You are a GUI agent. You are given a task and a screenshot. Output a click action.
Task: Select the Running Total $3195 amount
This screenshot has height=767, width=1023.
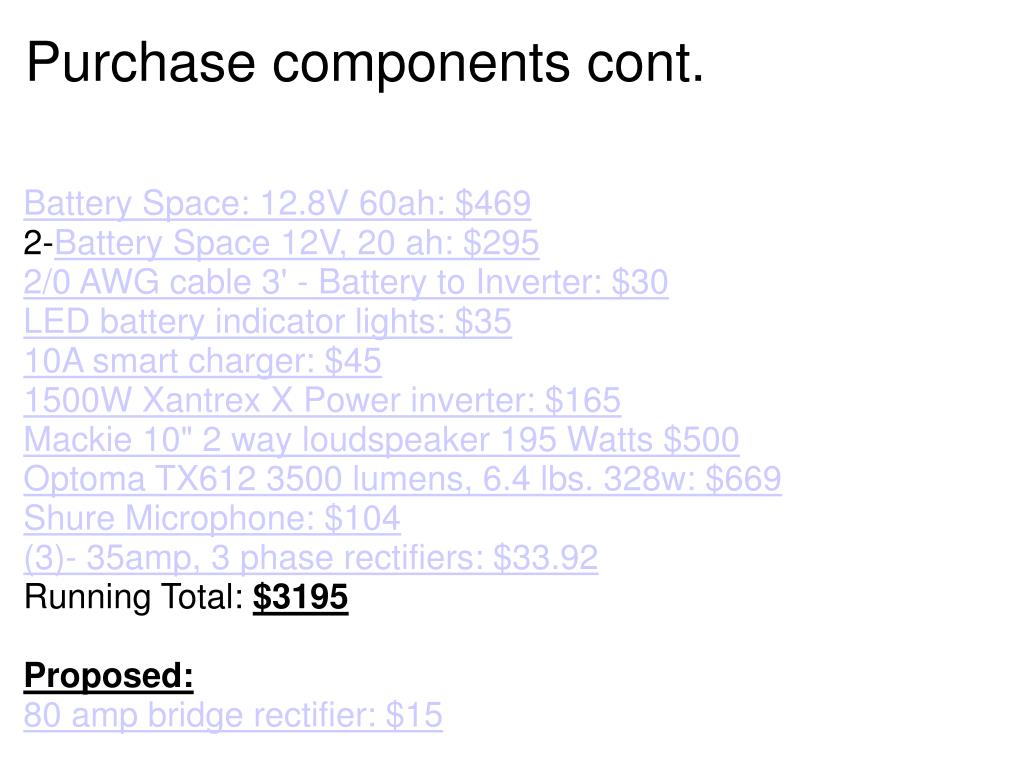(300, 597)
